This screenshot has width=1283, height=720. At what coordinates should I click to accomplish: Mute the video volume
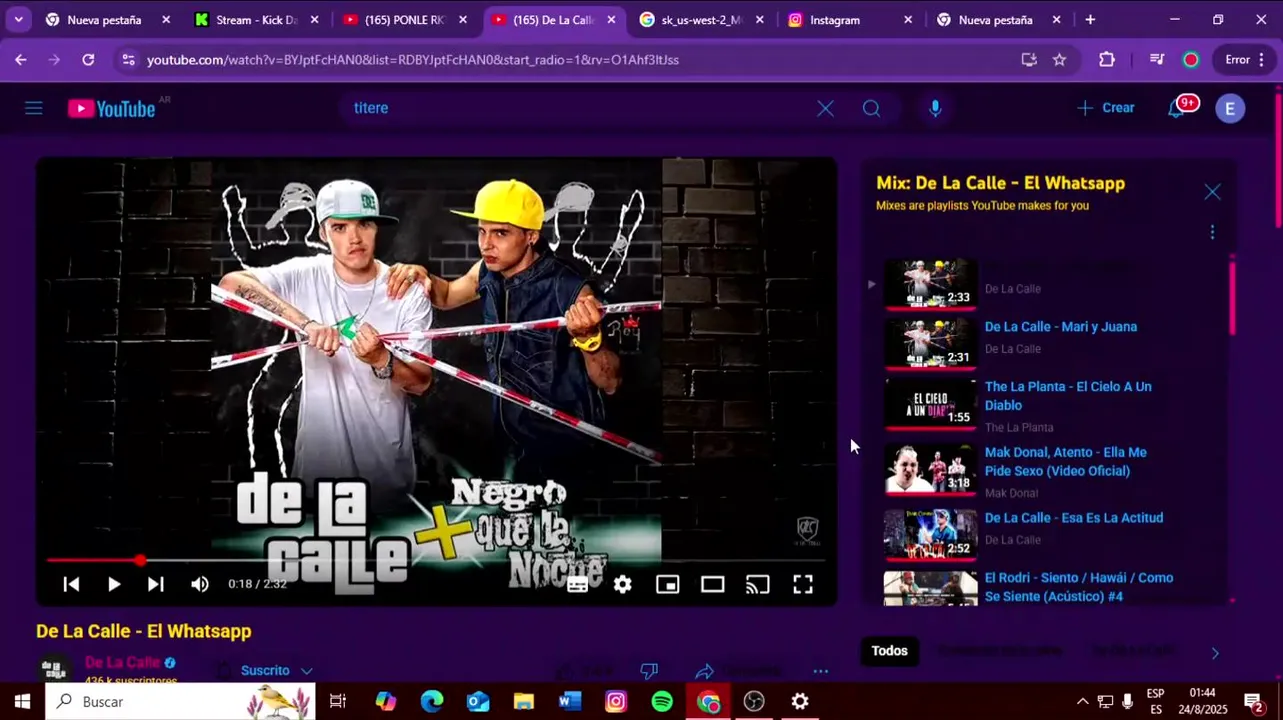[x=200, y=584]
